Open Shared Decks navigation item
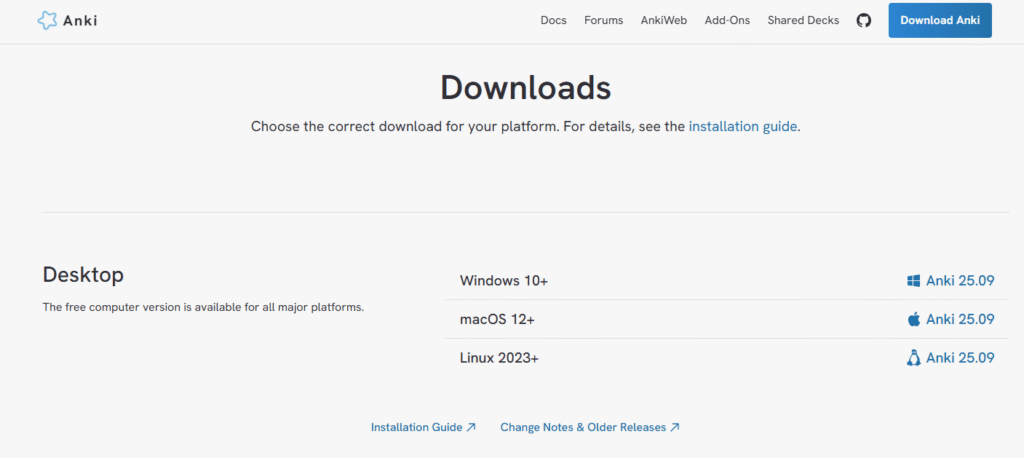This screenshot has width=1024, height=458. [x=803, y=20]
